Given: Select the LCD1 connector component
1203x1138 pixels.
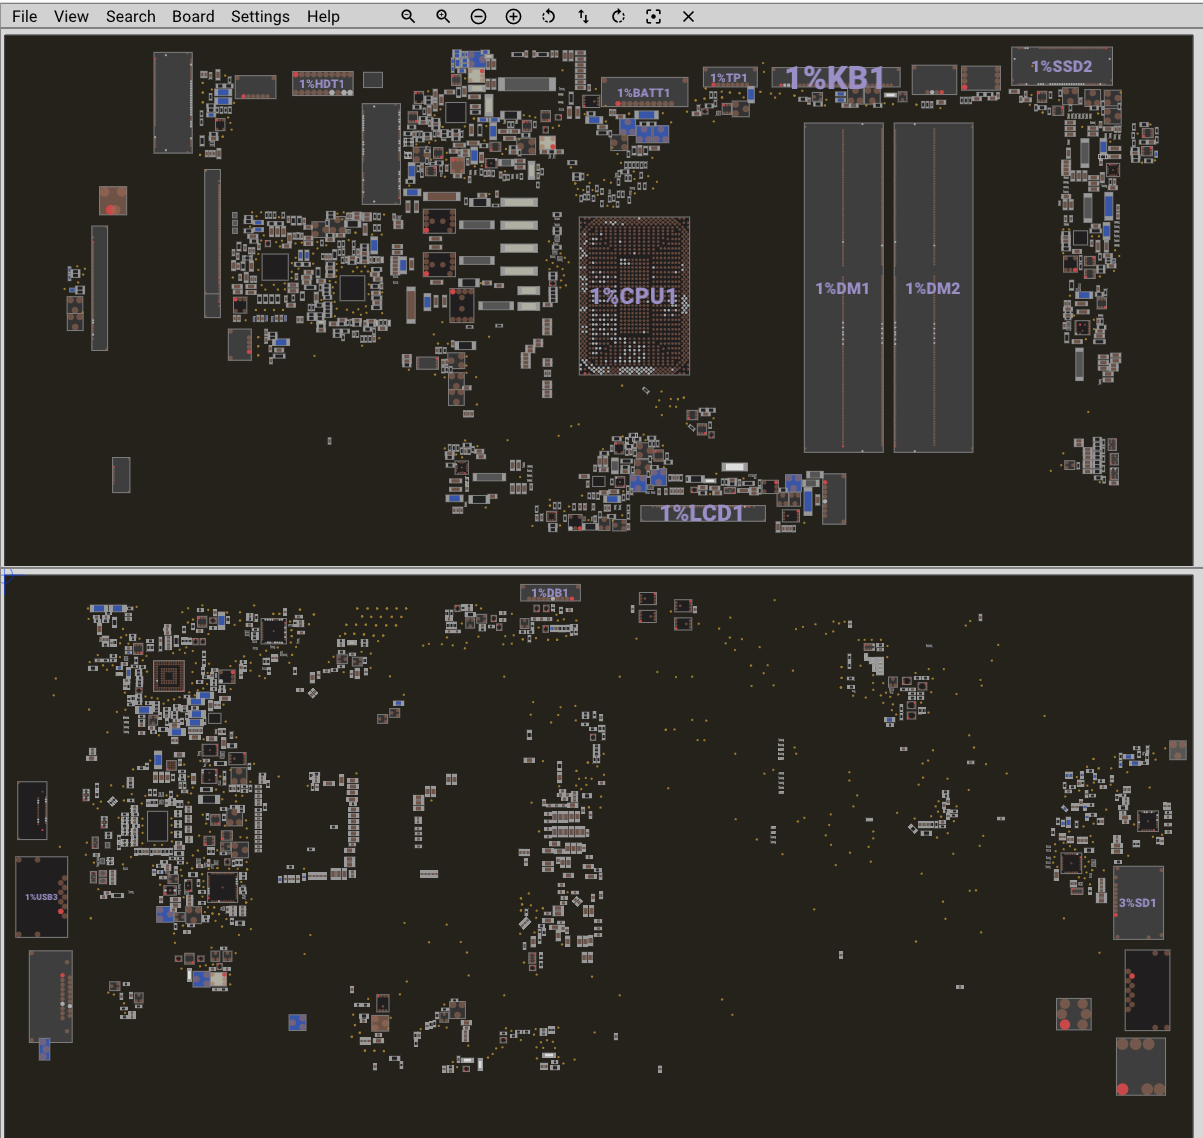Looking at the screenshot, I should click(702, 513).
